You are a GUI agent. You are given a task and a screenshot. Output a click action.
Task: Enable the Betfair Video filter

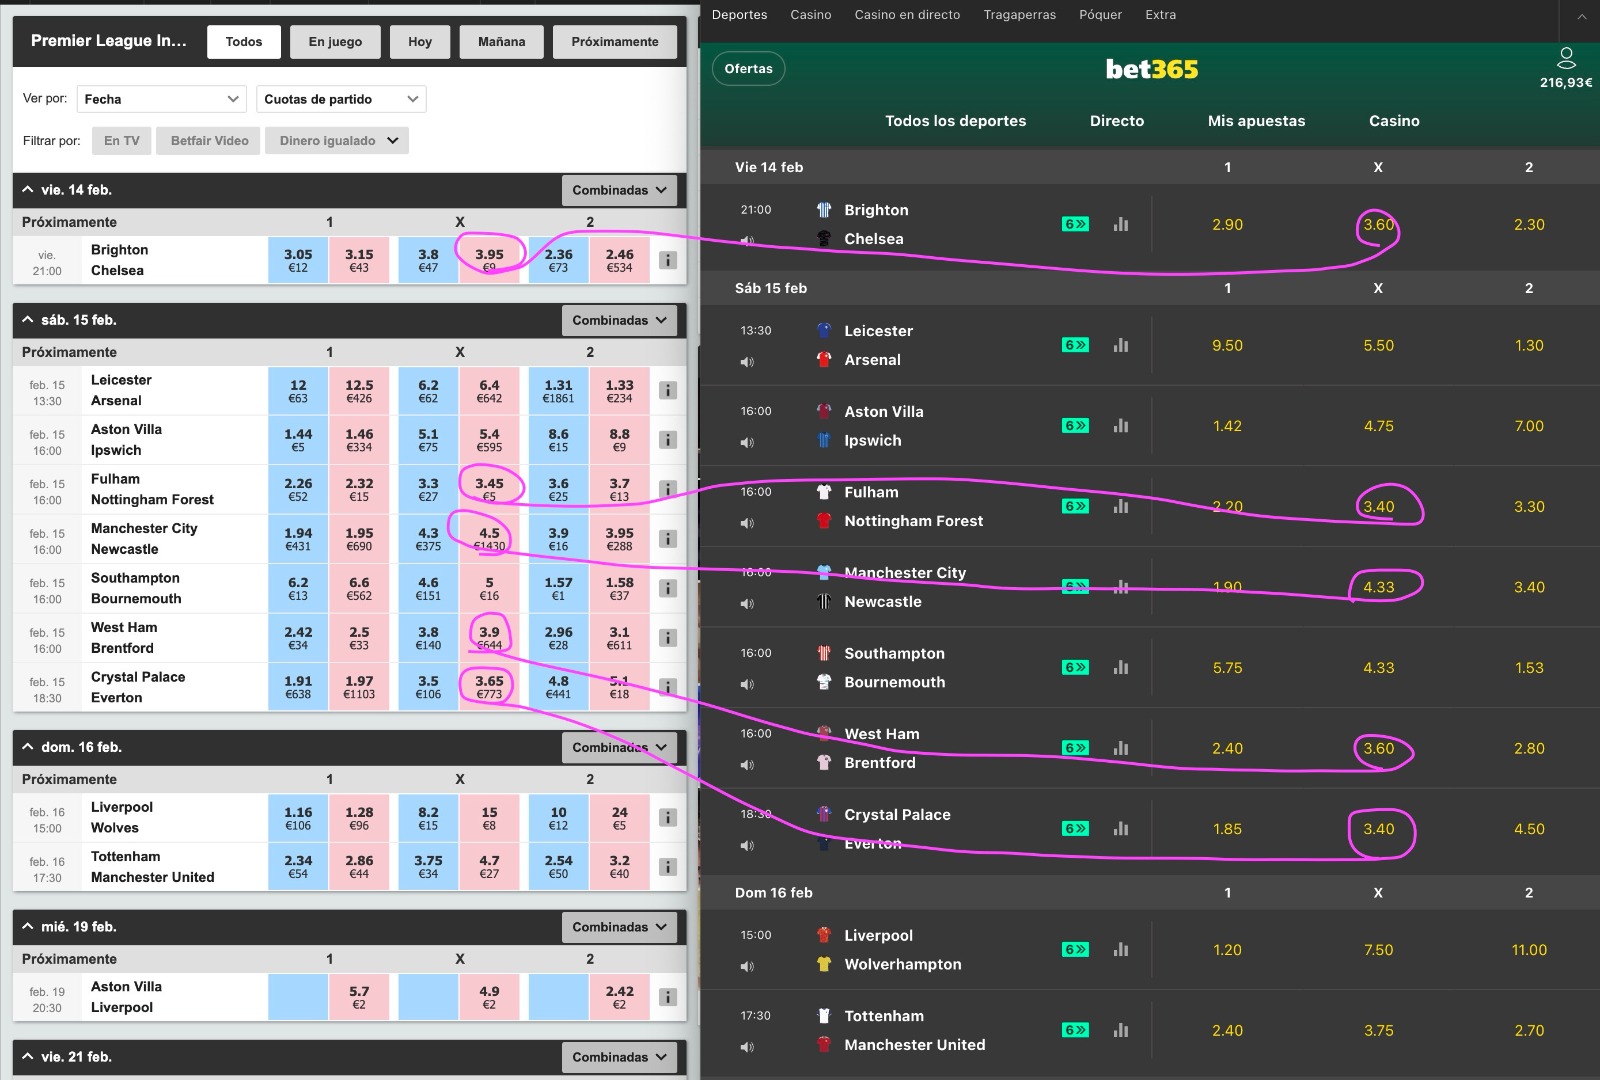(208, 140)
